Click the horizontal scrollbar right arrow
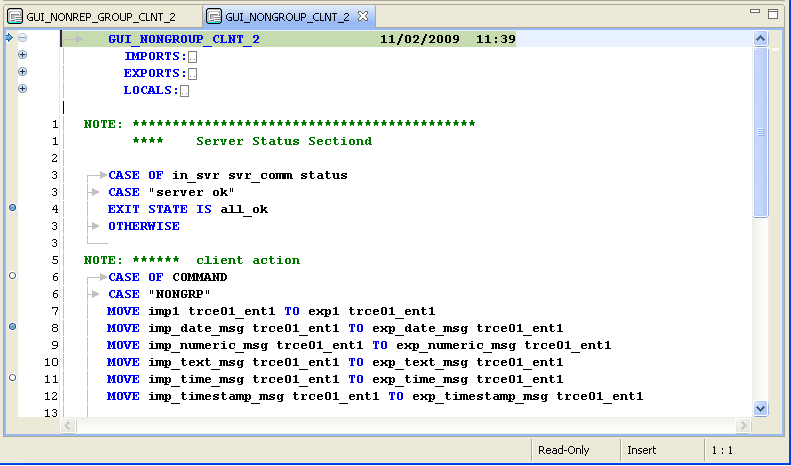This screenshot has width=791, height=466. 743,425
